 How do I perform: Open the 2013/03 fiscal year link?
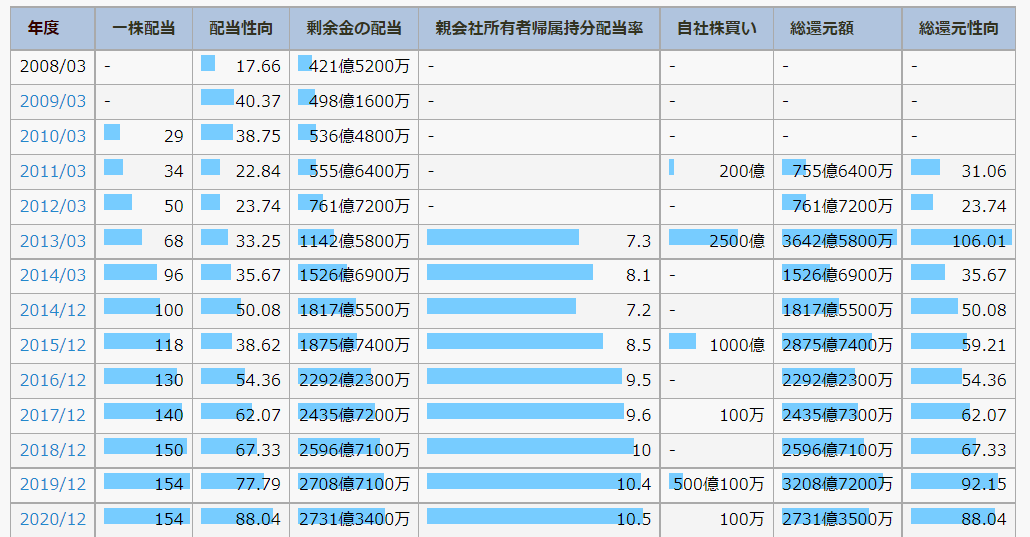point(53,241)
